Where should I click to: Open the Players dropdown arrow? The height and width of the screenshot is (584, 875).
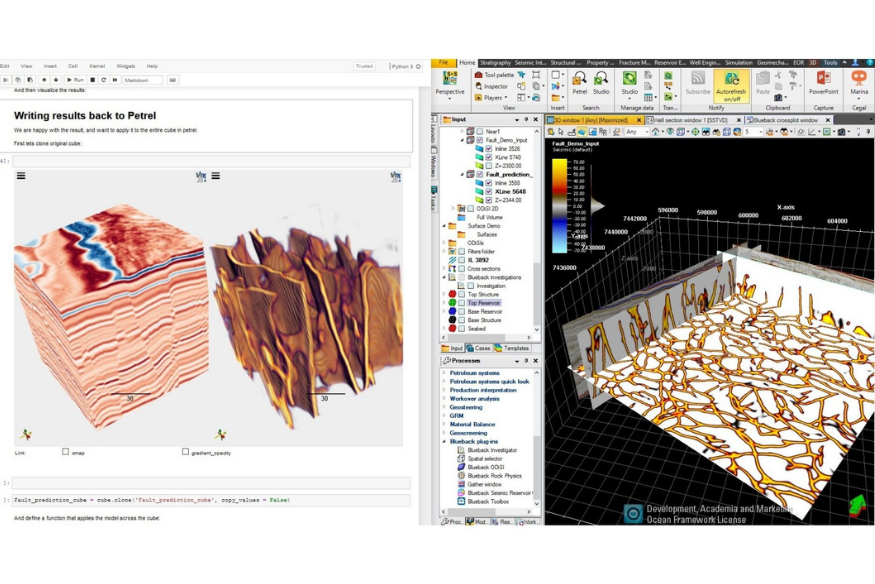(506, 98)
